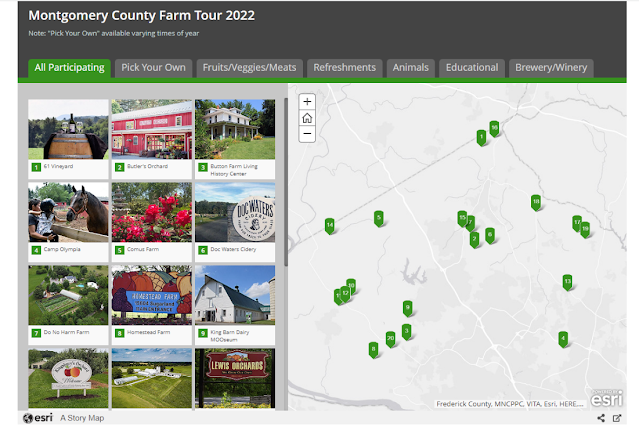Select map marker number 3
639x434 pixels.
(x=406, y=331)
